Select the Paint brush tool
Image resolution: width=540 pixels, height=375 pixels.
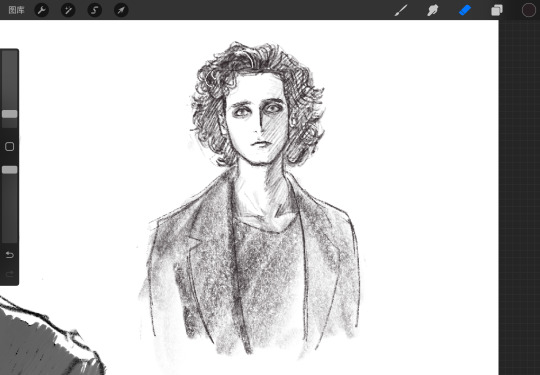coord(401,10)
